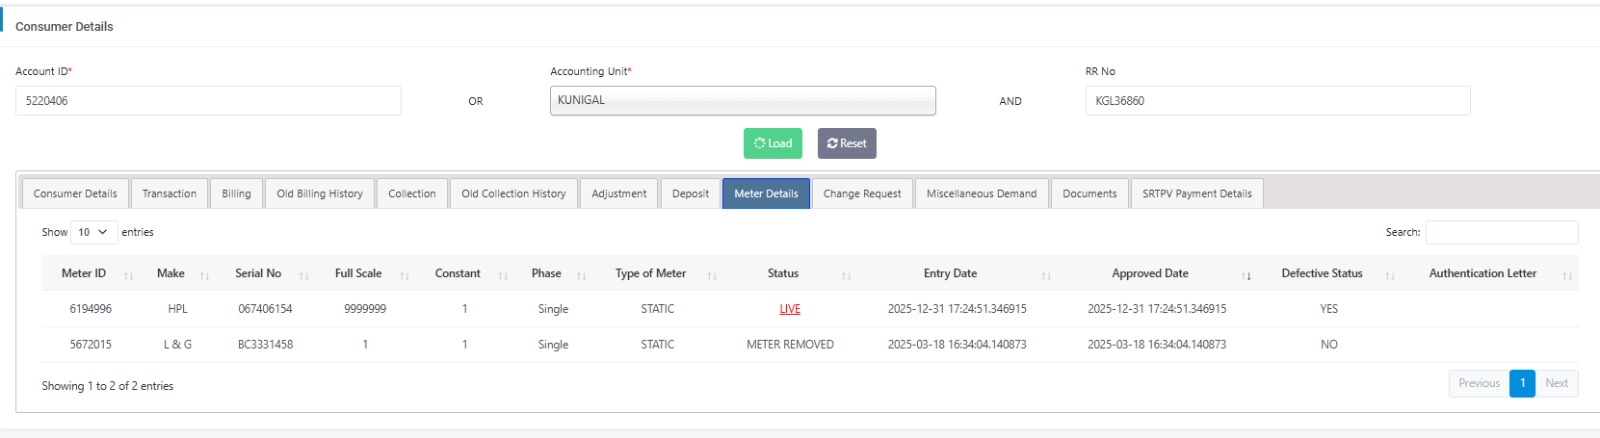1600x438 pixels.
Task: Sort by Defective Status column arrows
Action: (x=1390, y=275)
